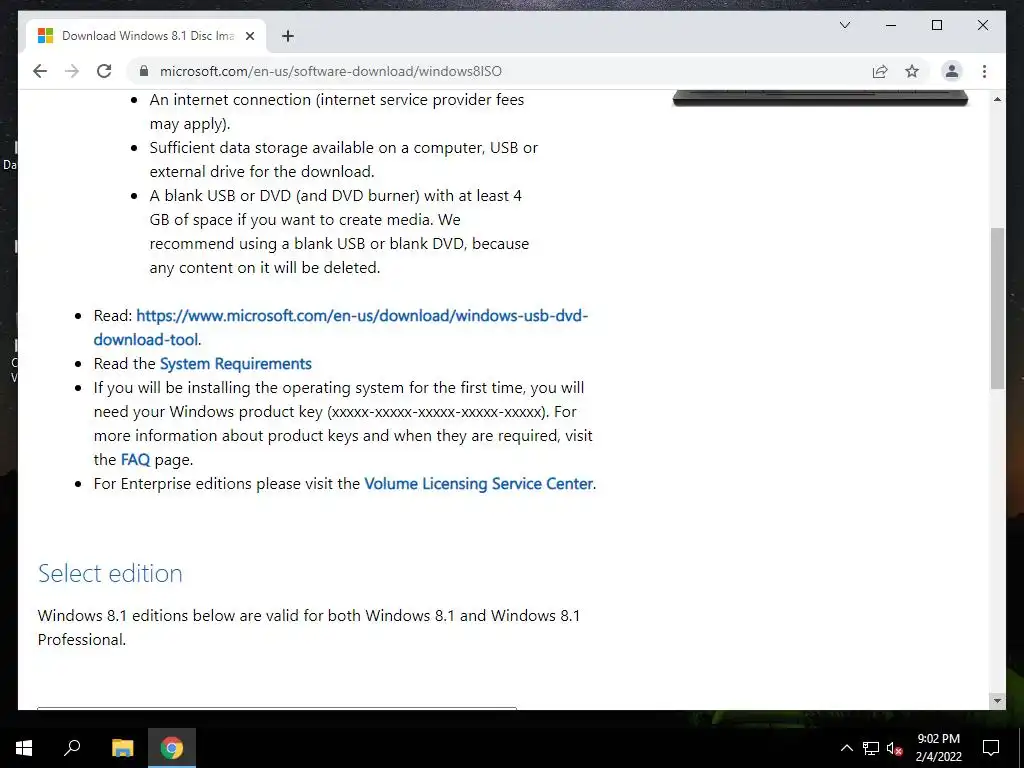Open the Chrome three-dot menu
This screenshot has width=1024, height=768.
coord(984,71)
